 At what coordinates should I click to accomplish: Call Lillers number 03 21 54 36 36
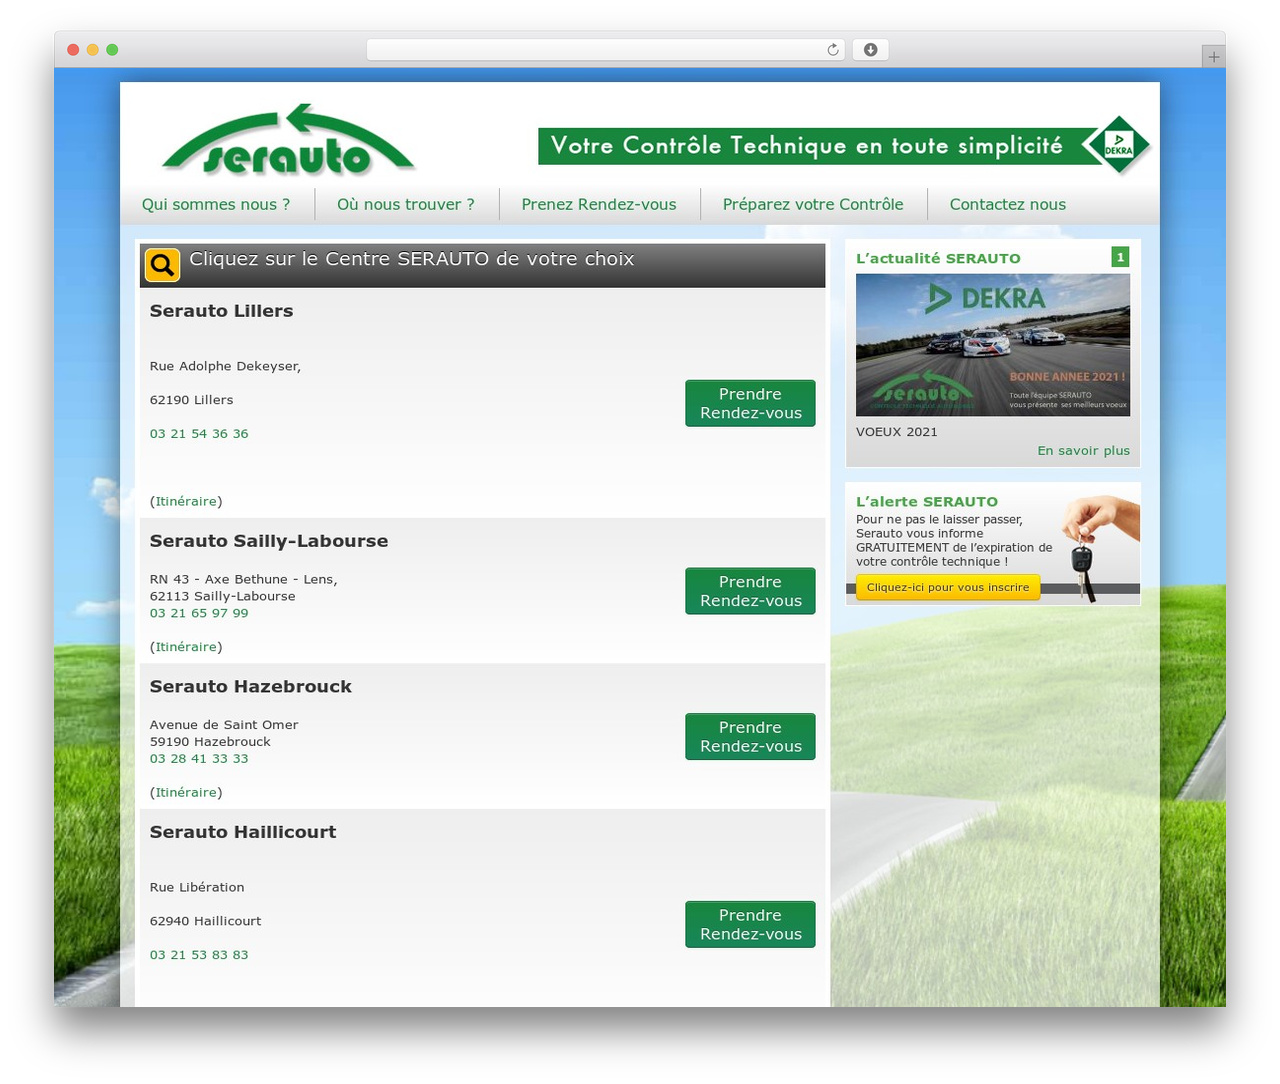click(199, 434)
